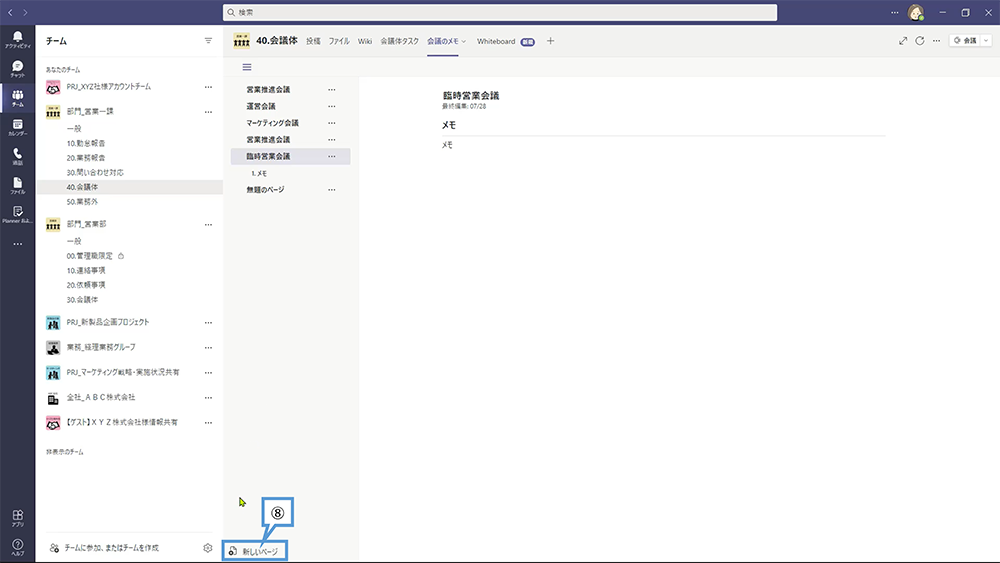Viewport: 1000px width, 563px height.
Task: Open the 会議 button dropdown arrow
Action: click(986, 41)
